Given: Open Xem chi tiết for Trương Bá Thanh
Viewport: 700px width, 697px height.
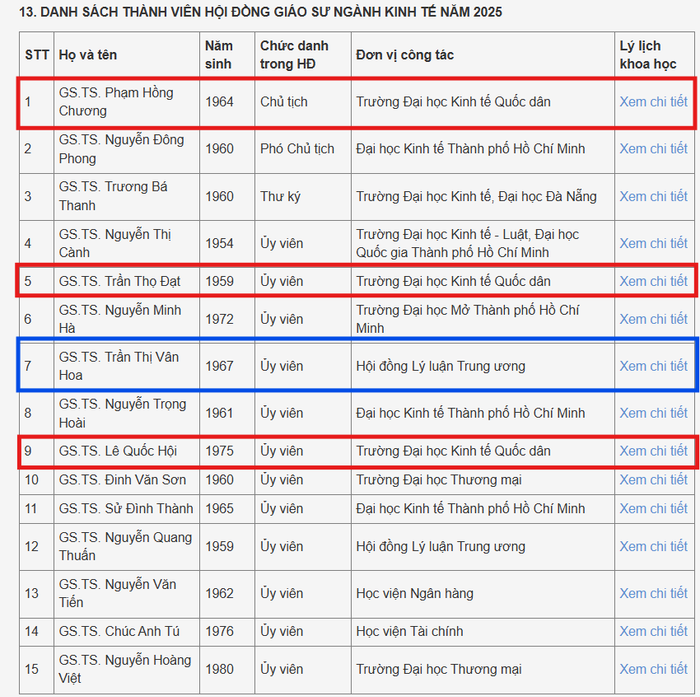Looking at the screenshot, I should pos(653,196).
